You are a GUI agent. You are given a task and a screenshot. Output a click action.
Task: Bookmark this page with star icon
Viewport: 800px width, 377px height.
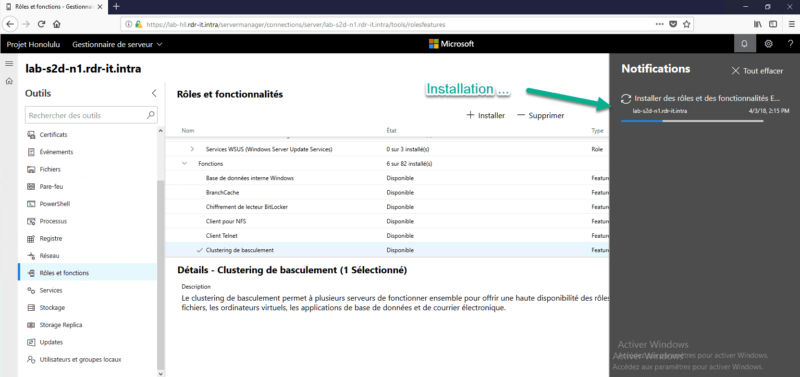pyautogui.click(x=686, y=24)
